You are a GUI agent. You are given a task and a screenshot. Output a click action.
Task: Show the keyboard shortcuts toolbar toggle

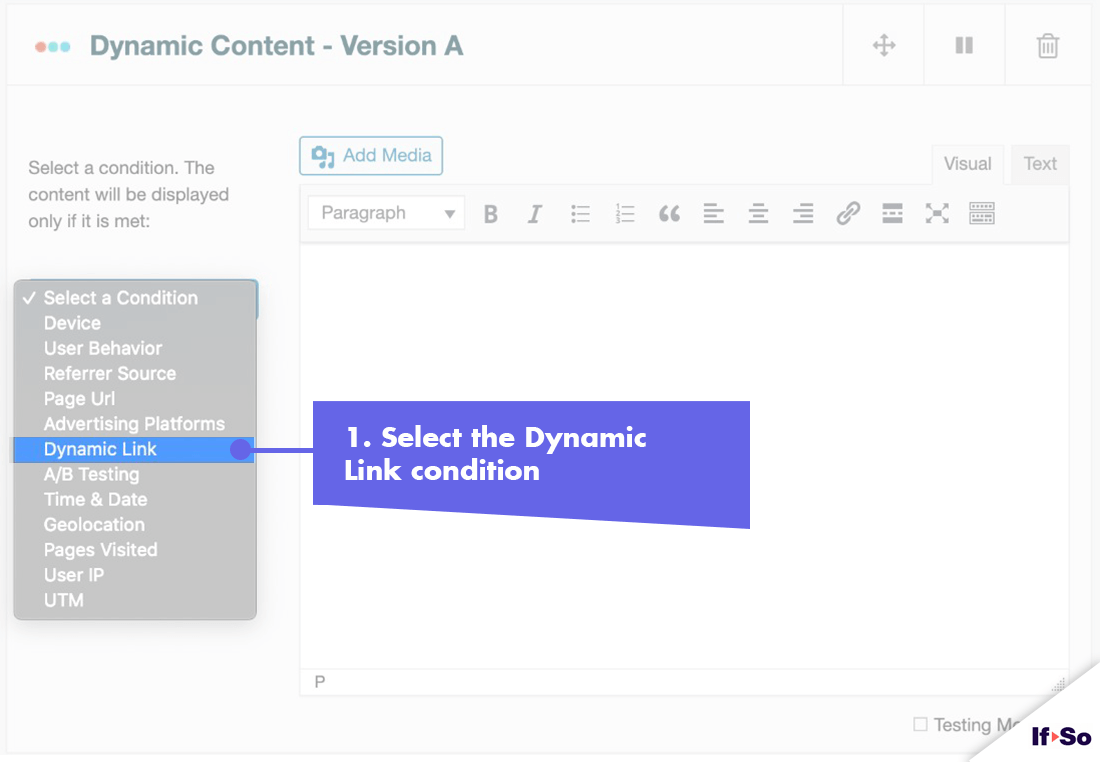point(981,213)
